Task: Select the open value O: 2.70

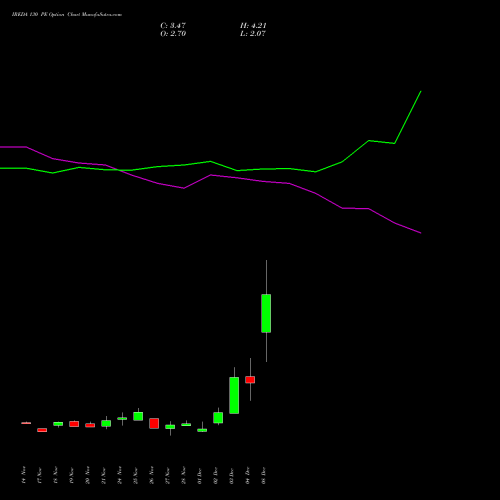Action: 173,34
